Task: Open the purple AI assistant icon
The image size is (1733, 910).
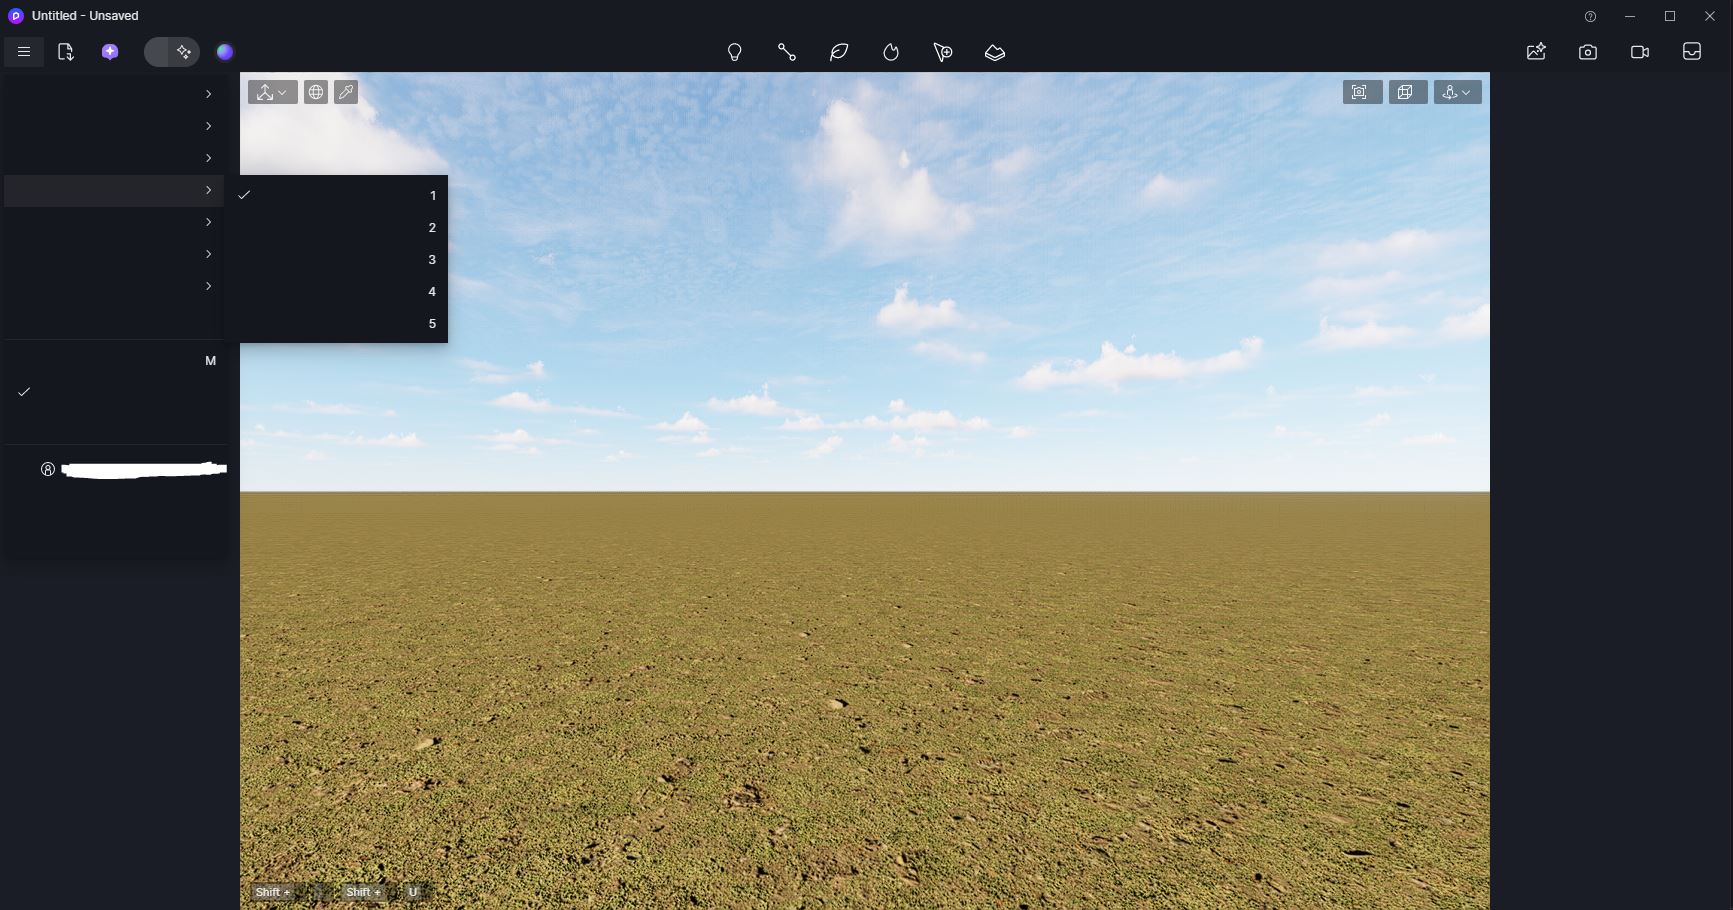Action: 110,52
